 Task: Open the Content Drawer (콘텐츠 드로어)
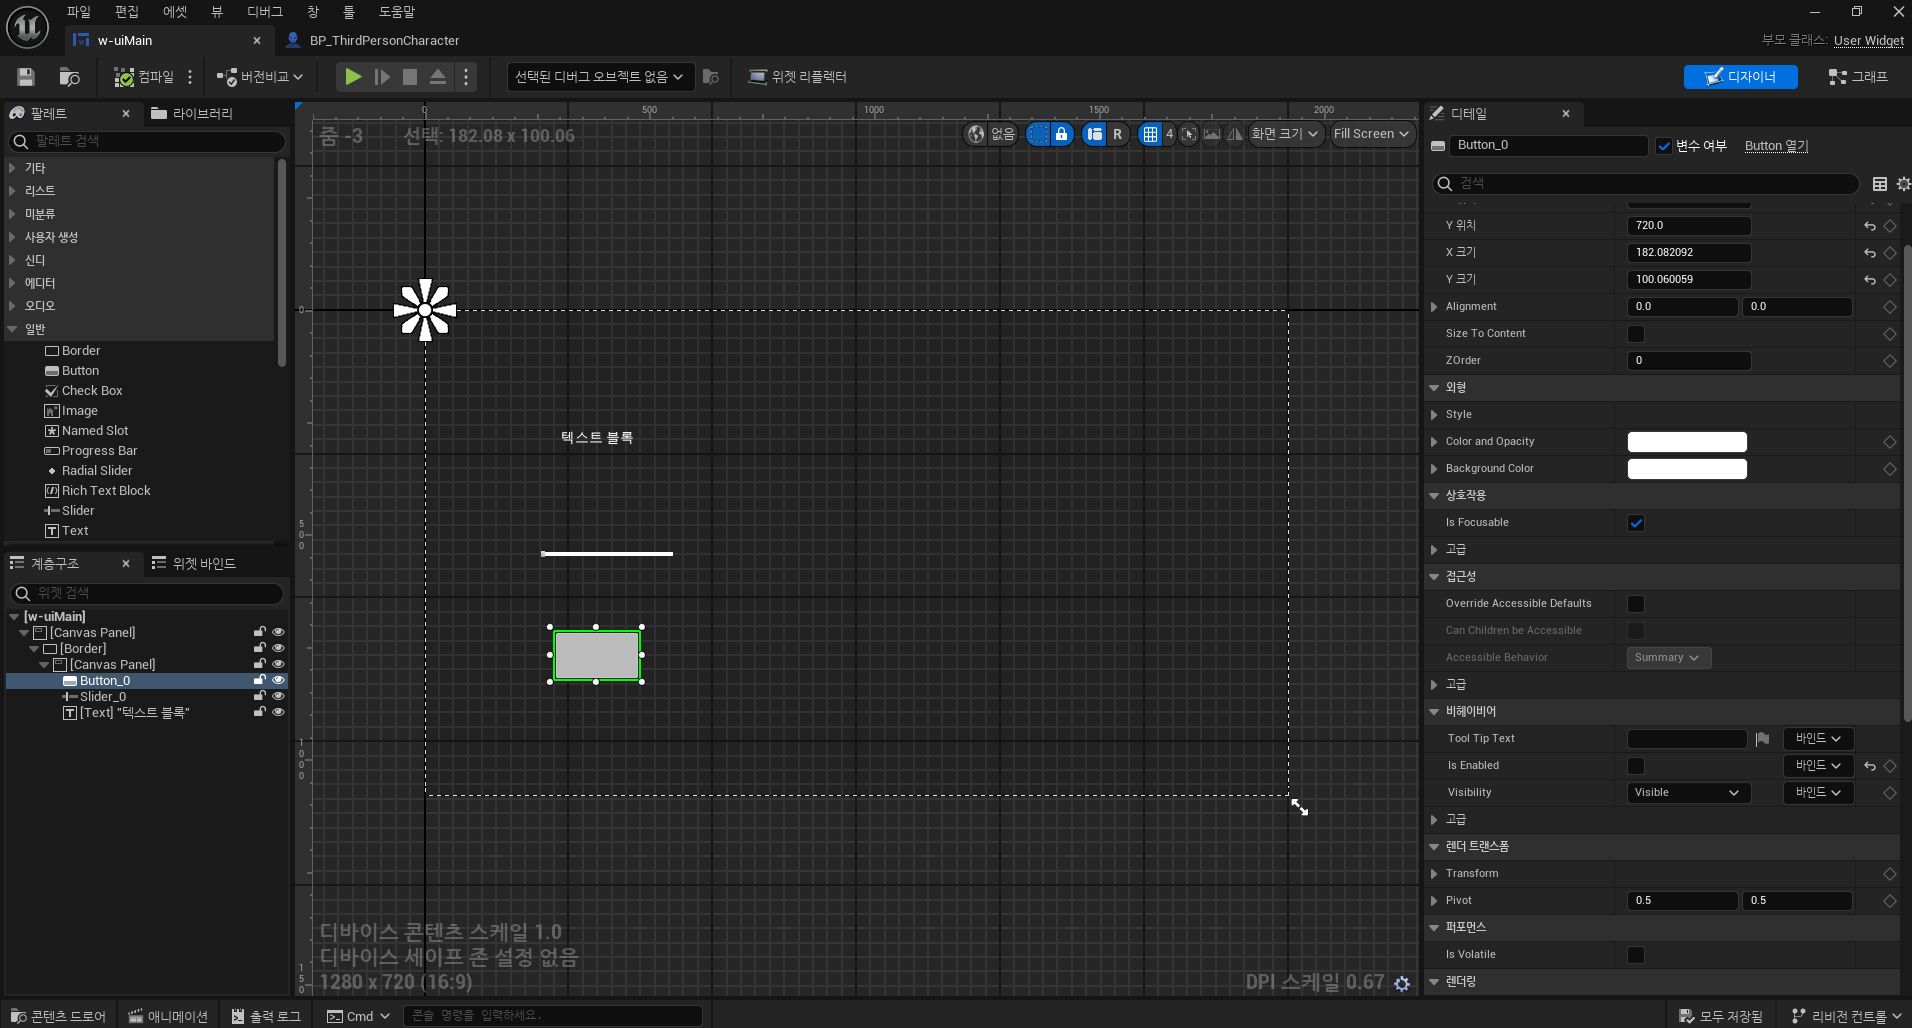point(58,1016)
